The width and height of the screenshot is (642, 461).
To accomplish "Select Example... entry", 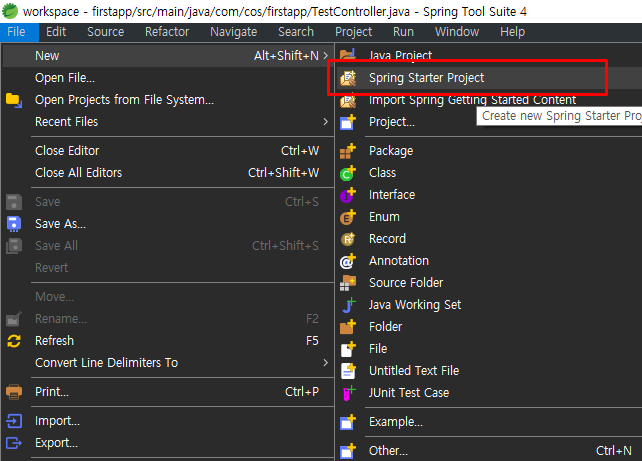I will (x=489, y=422).
